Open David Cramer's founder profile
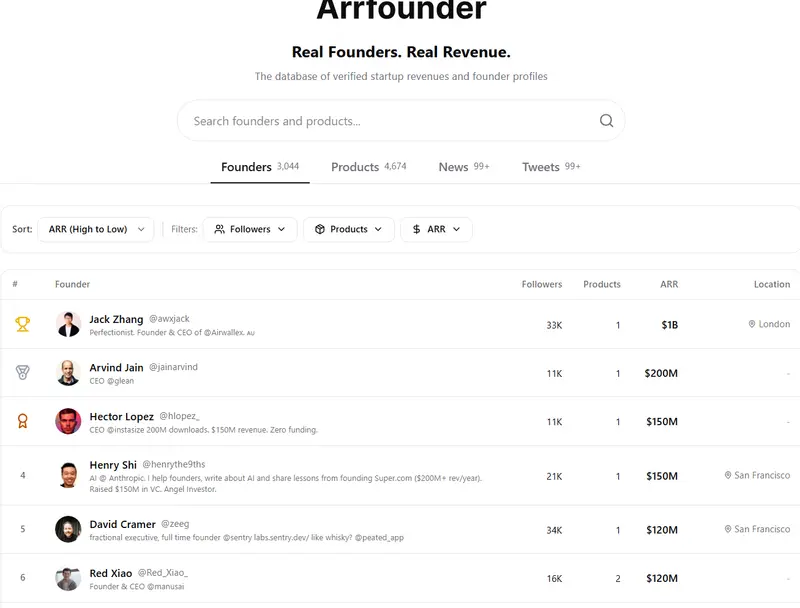This screenshot has height=608, width=800. tap(122, 524)
